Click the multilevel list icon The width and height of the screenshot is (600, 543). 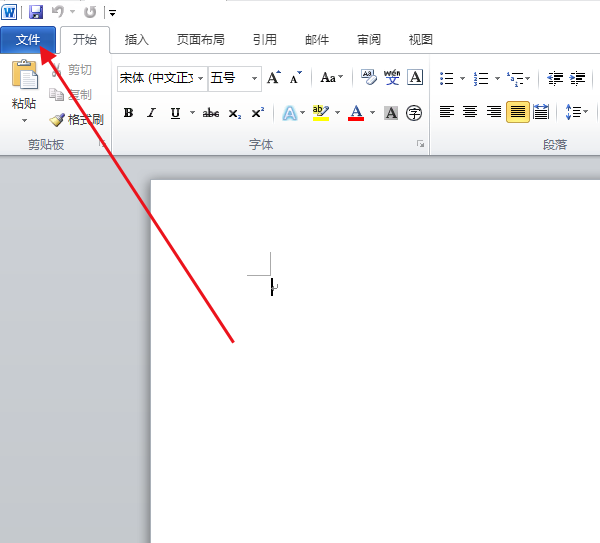[515, 79]
